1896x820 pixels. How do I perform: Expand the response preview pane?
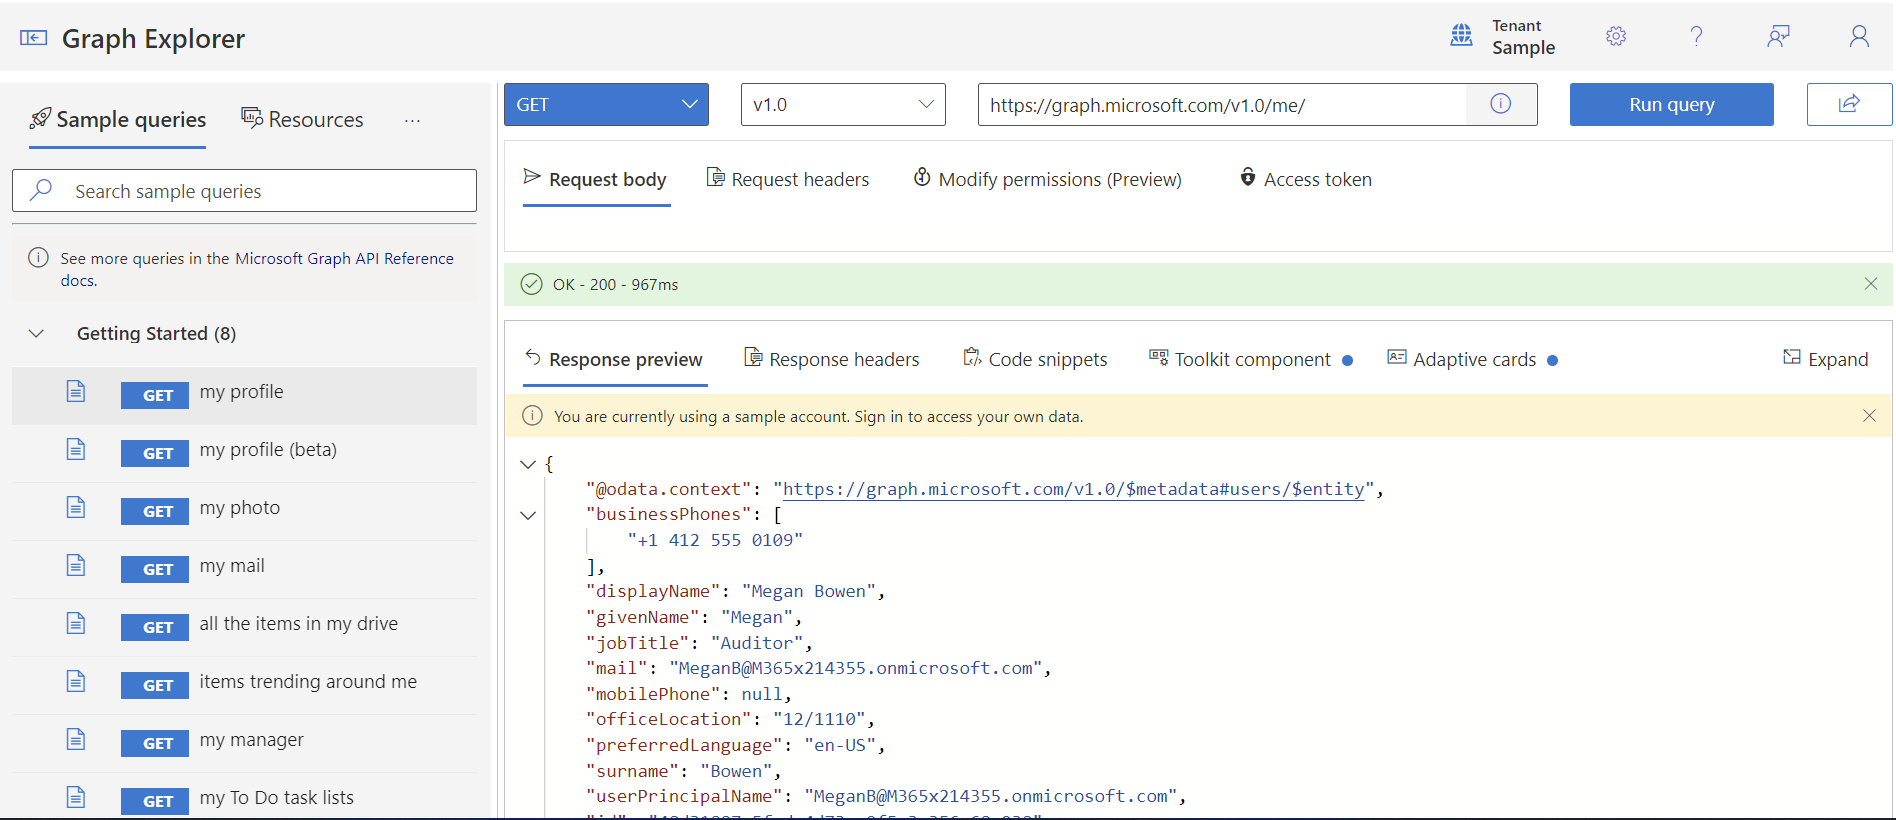click(1825, 359)
